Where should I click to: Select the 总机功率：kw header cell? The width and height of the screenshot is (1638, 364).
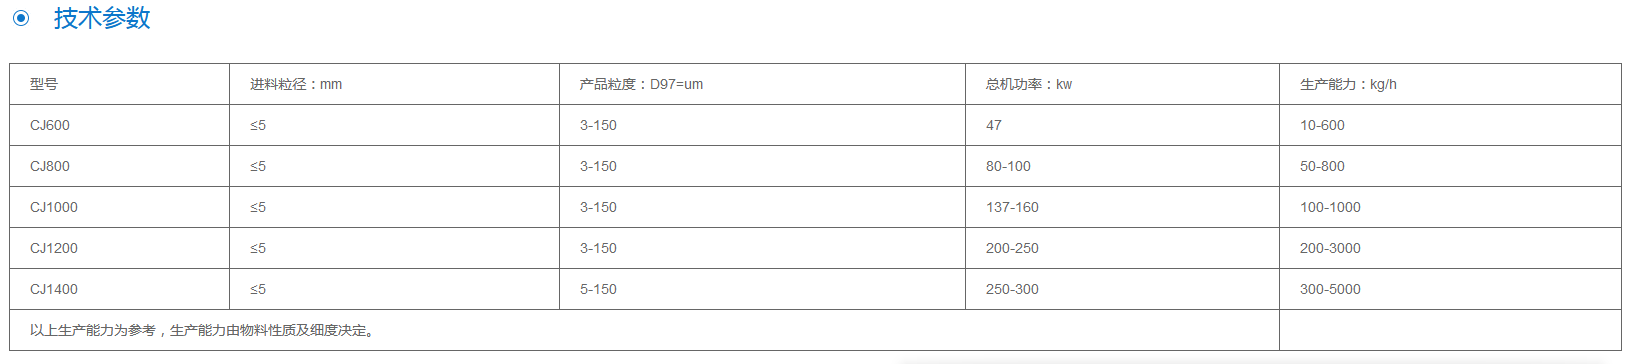click(1123, 84)
